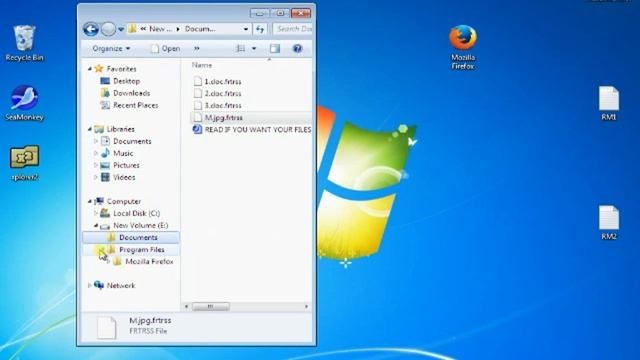
Task: Click the Open toolbar button
Action: tap(165, 49)
